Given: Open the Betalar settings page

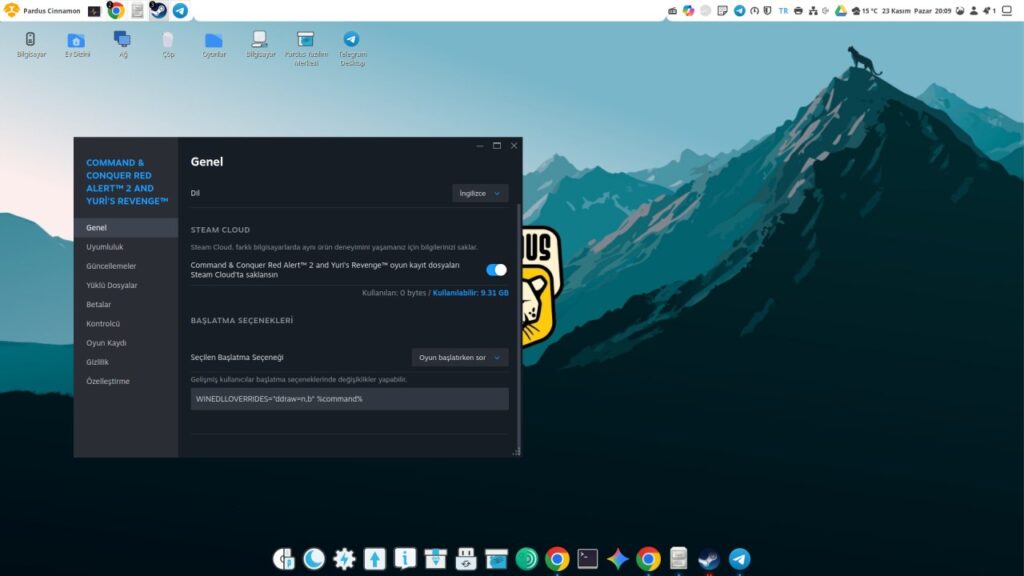Looking at the screenshot, I should point(99,304).
